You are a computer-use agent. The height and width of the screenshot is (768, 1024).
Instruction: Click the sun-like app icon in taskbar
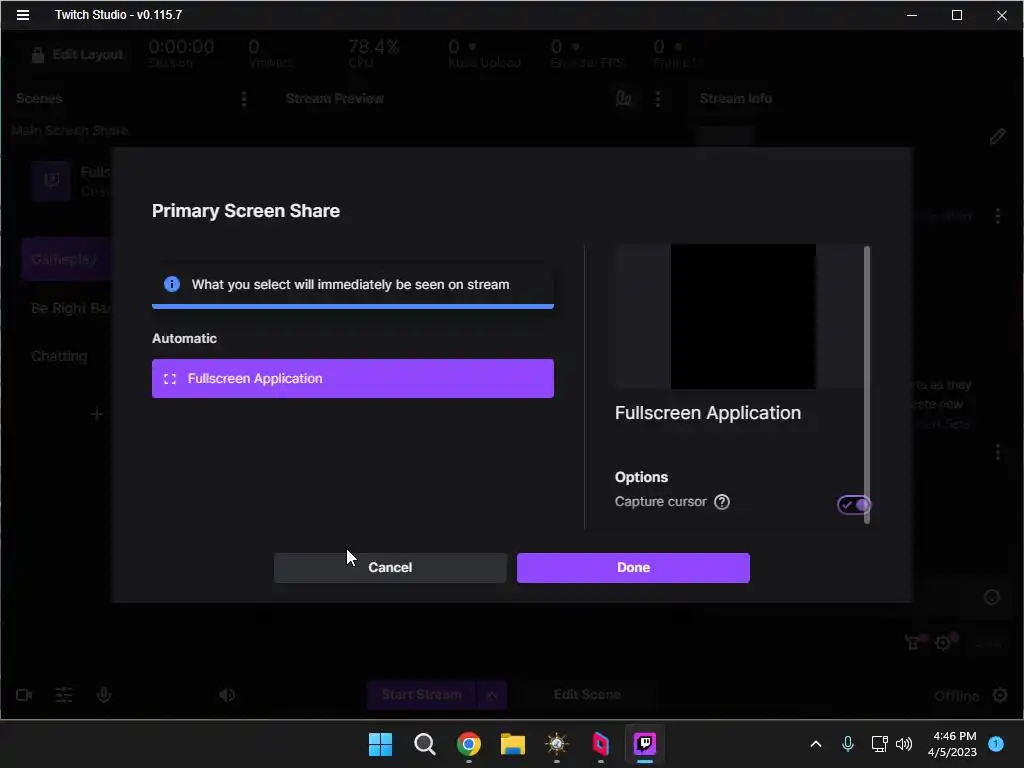[x=556, y=744]
